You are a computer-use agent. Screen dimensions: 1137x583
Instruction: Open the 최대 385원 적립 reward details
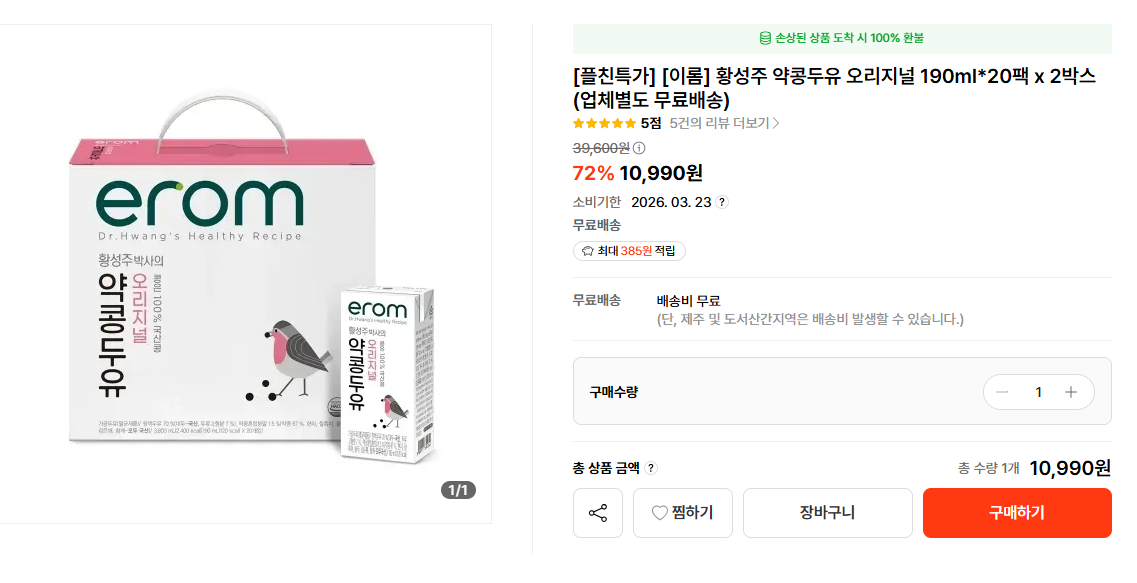[x=629, y=251]
